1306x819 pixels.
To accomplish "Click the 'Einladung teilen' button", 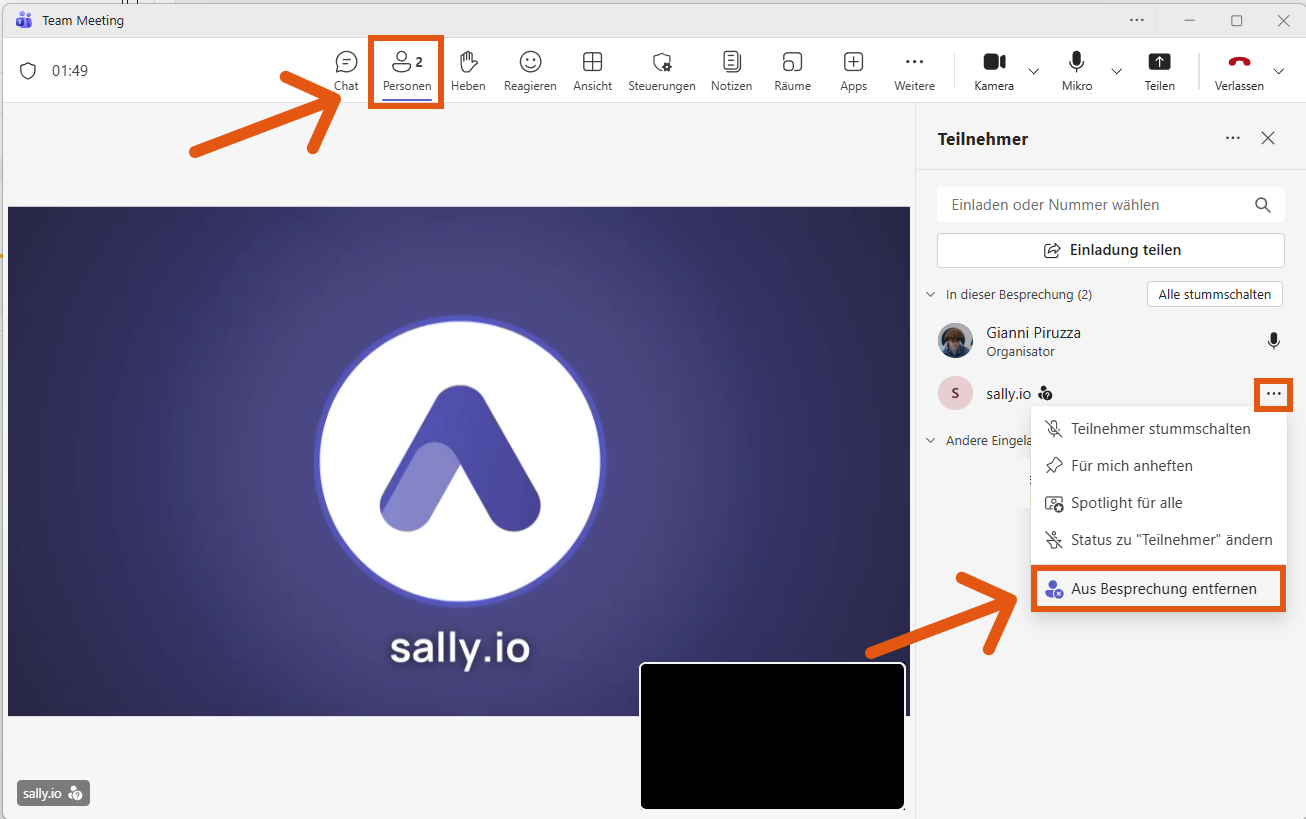I will [1110, 250].
